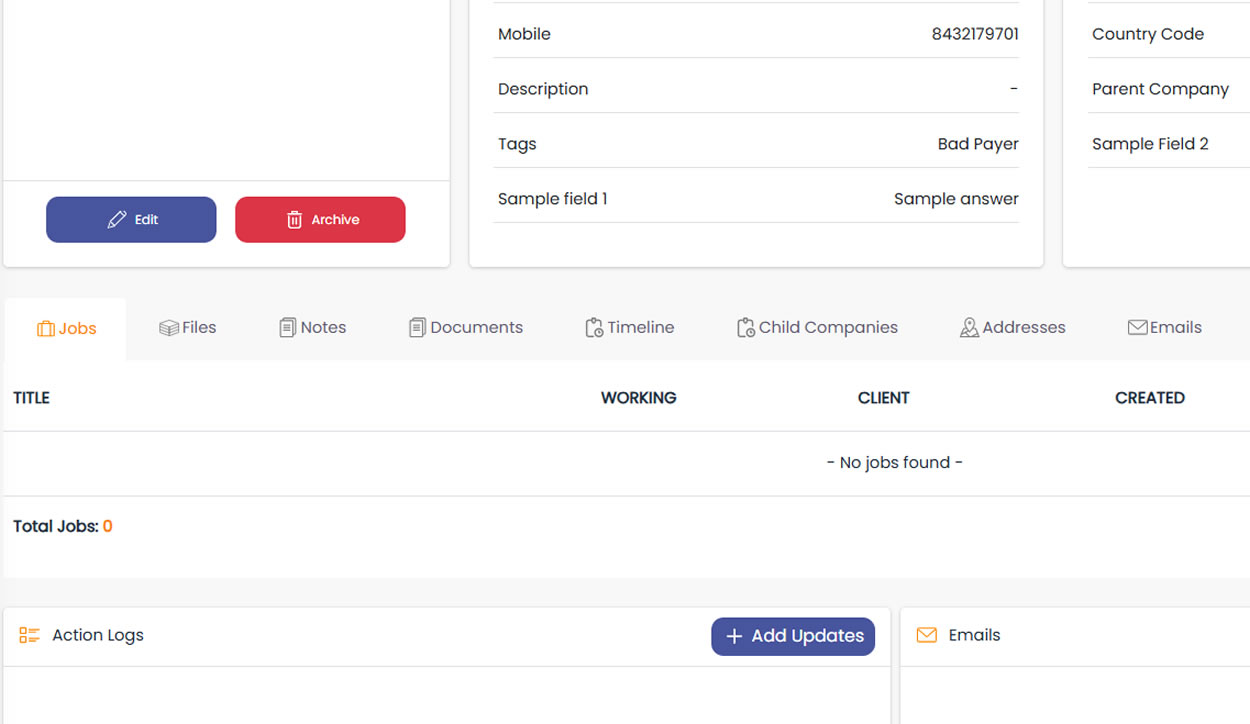Screen dimensions: 1250x724
Task: Click the Total Jobs count
Action: (107, 527)
